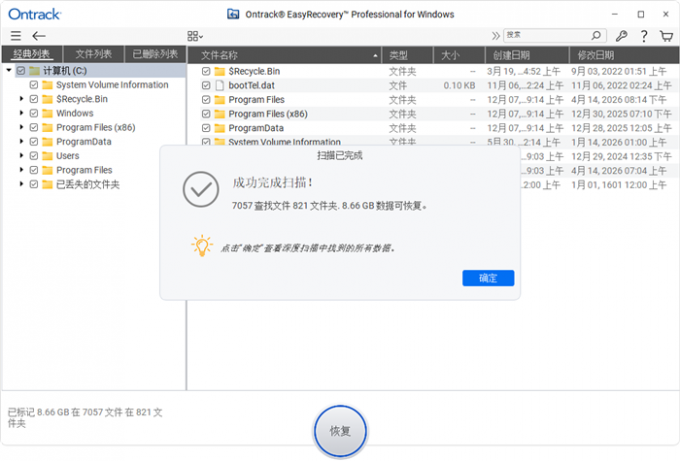Go back using the left arrow icon
The width and height of the screenshot is (680, 461).
pos(39,36)
